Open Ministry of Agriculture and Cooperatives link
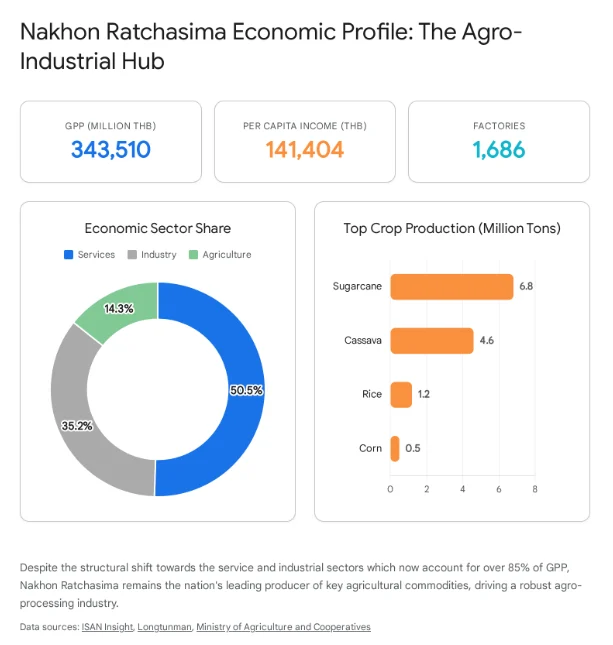613x645 pixels. click(283, 626)
